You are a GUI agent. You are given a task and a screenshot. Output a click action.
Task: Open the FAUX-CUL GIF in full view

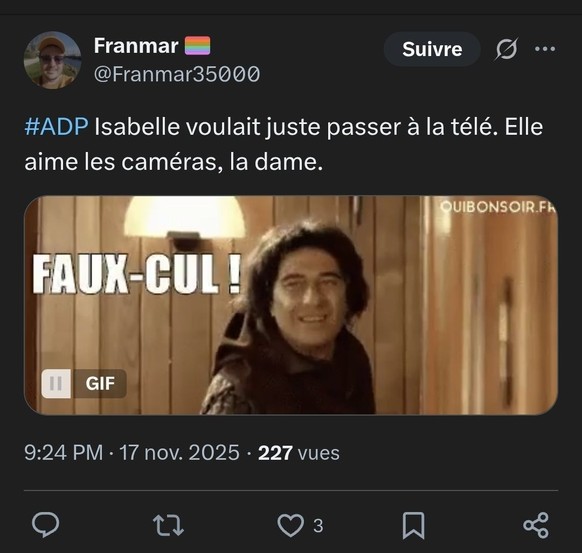click(x=291, y=305)
